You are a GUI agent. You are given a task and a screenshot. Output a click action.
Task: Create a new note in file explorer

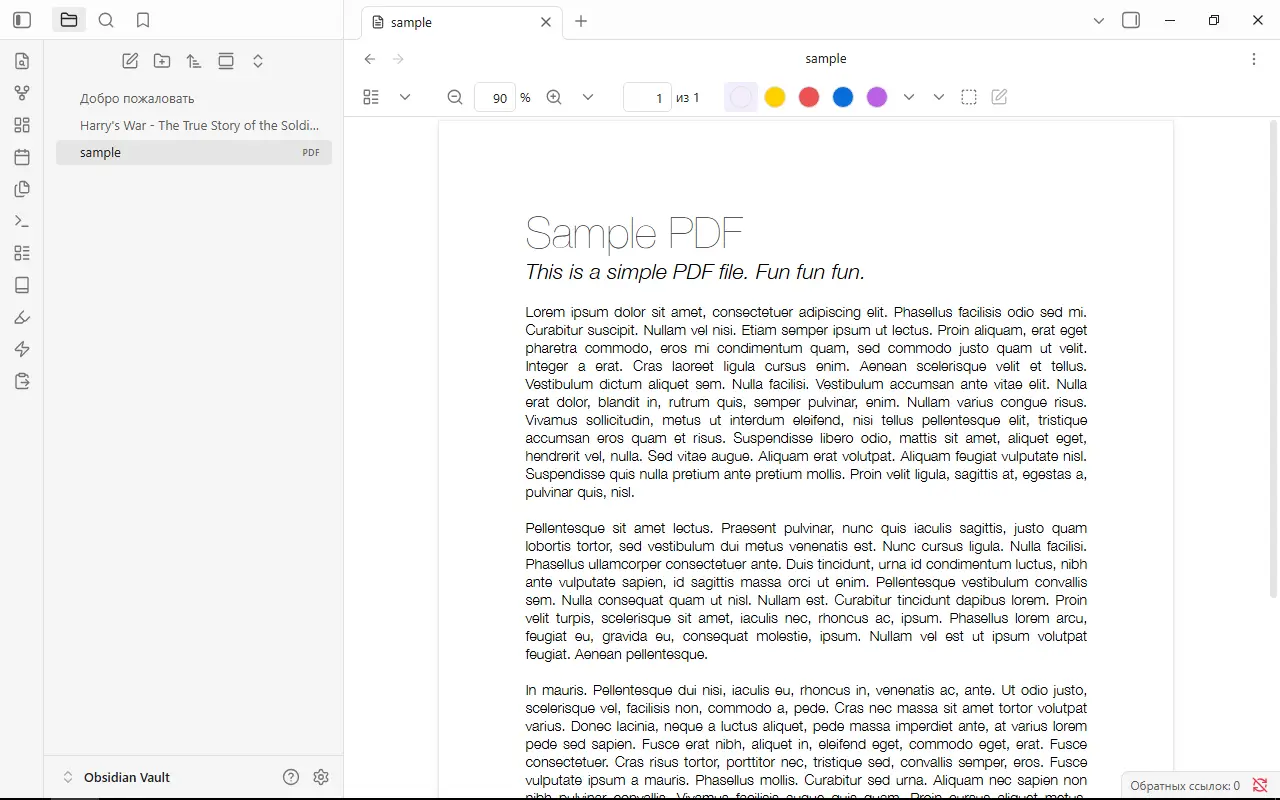[130, 61]
